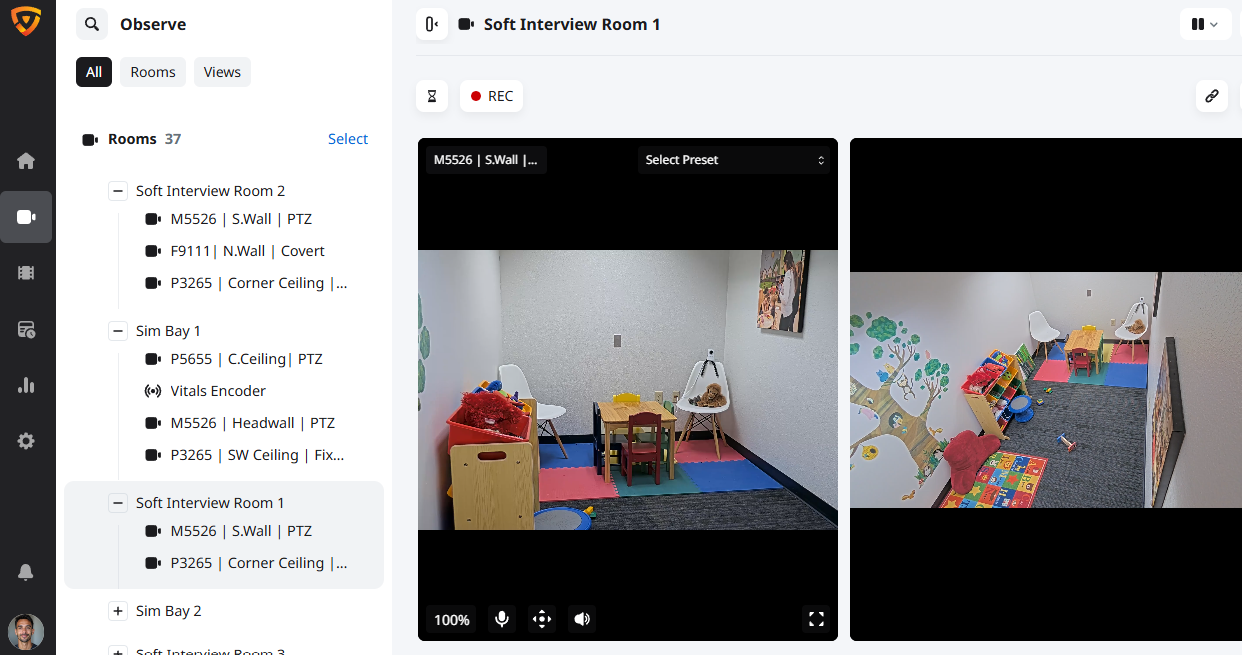
Task: Toggle the REC recording button
Action: coord(491,96)
